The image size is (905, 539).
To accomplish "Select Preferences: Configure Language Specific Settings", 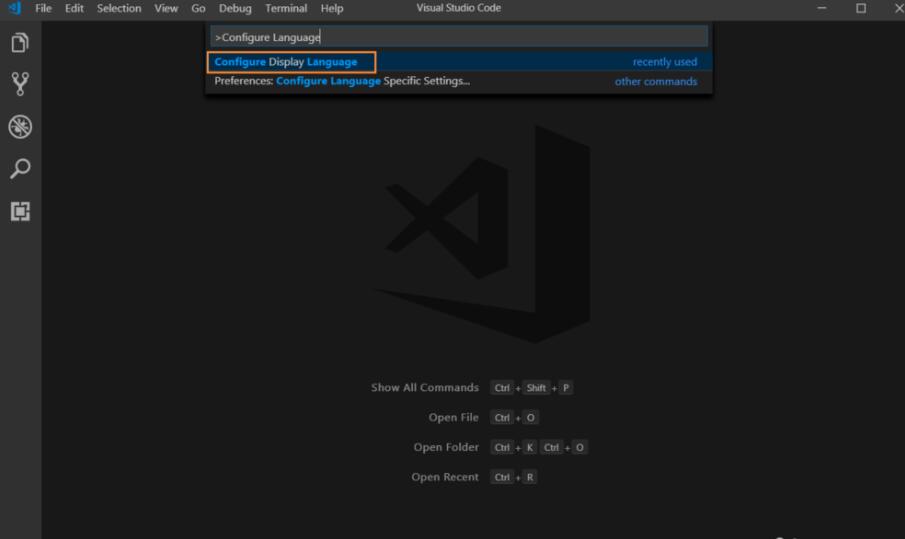I will click(x=342, y=81).
